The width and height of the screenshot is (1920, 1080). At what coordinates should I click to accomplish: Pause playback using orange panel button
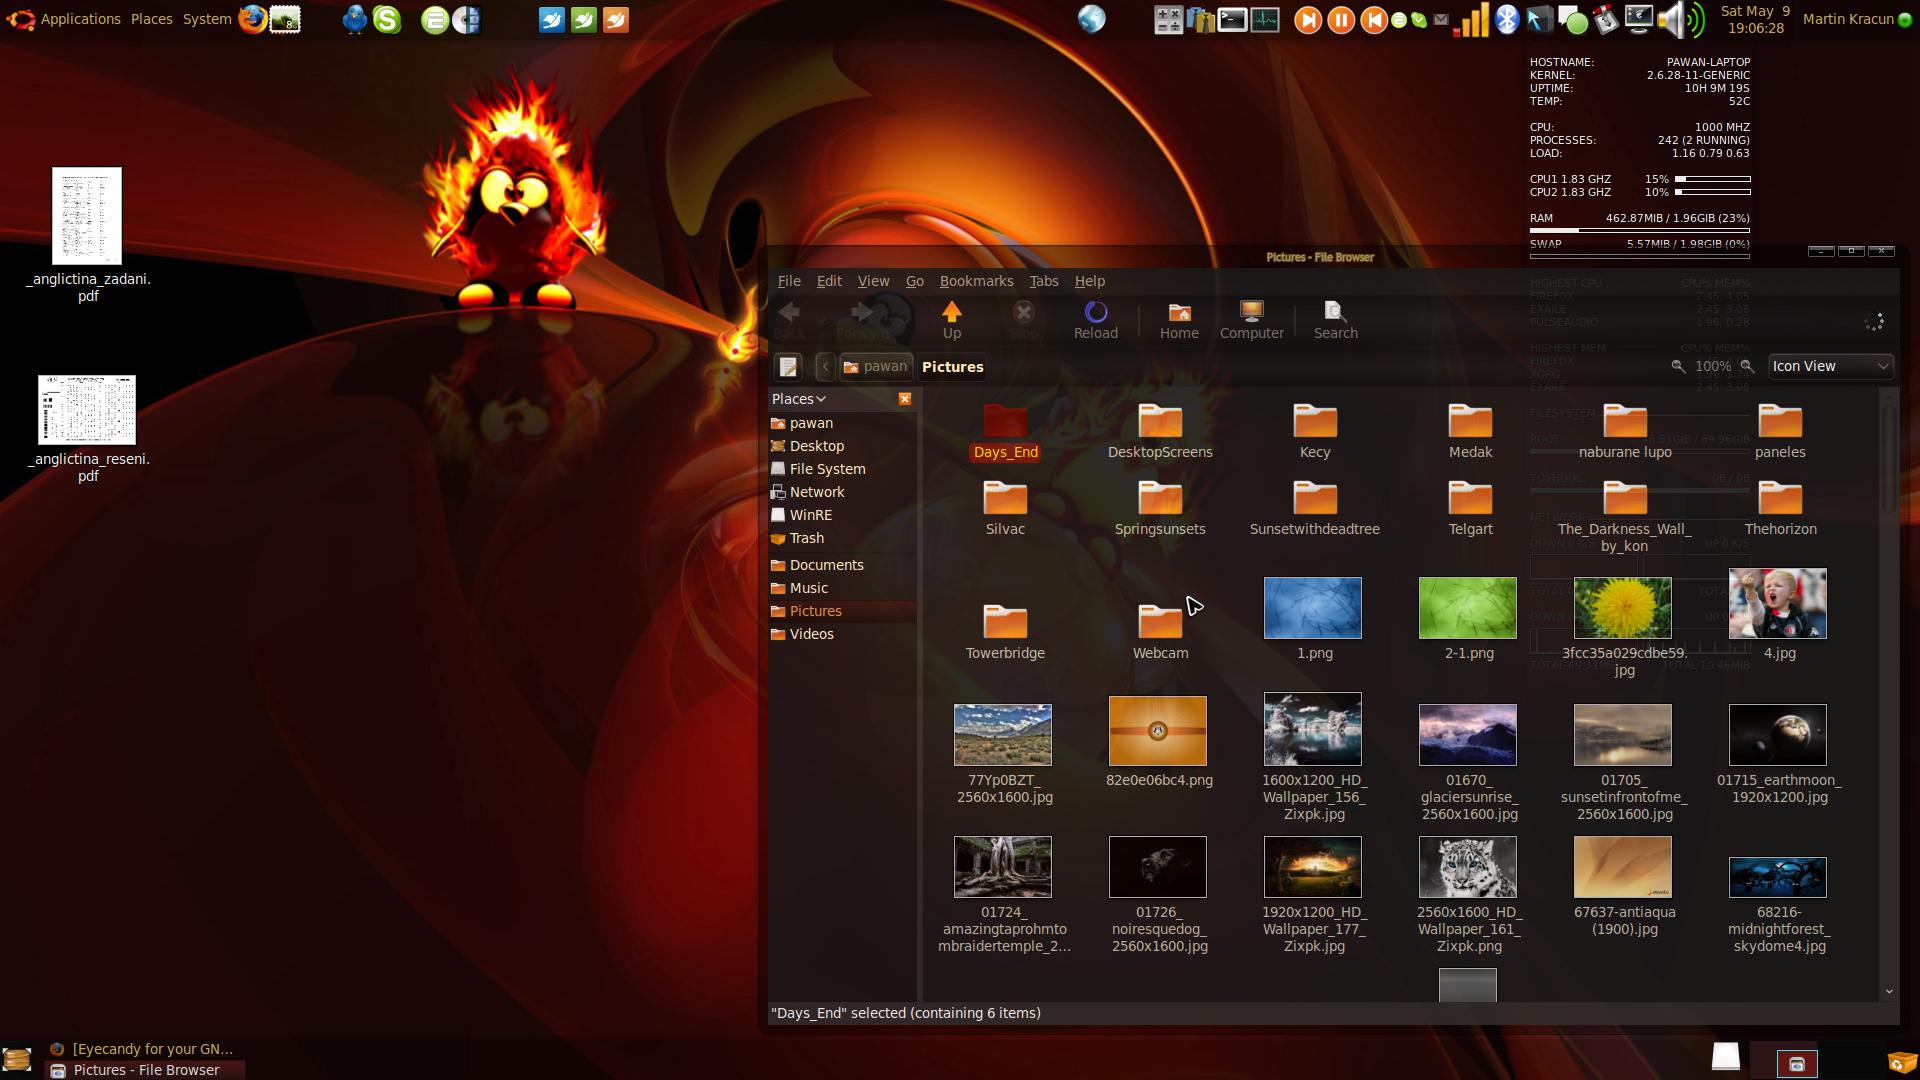[x=1341, y=19]
